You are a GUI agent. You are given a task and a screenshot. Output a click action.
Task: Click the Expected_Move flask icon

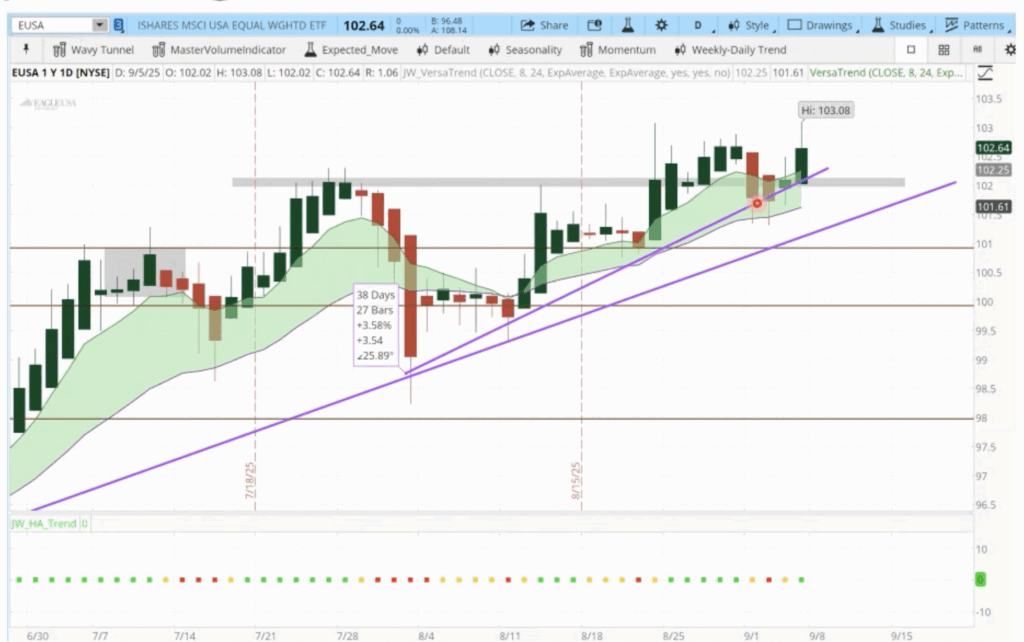(310, 50)
